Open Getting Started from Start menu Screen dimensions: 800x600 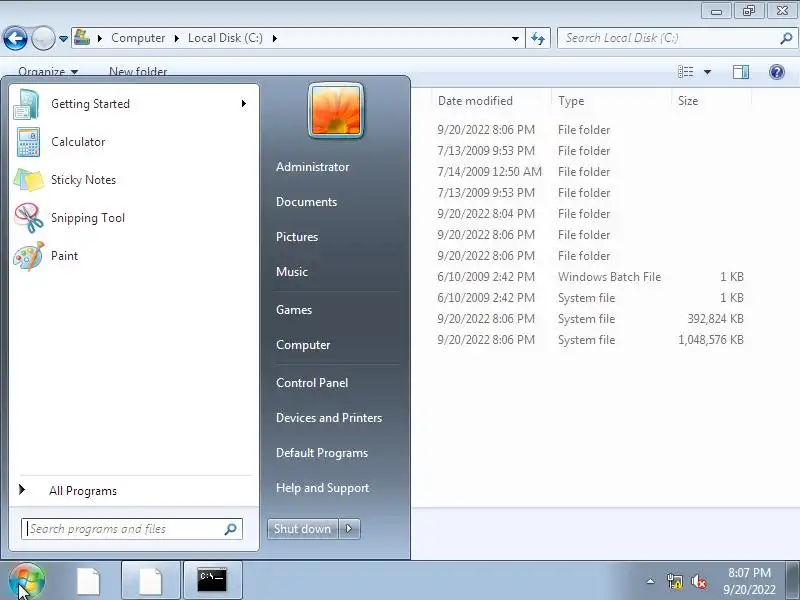pyautogui.click(x=134, y=104)
